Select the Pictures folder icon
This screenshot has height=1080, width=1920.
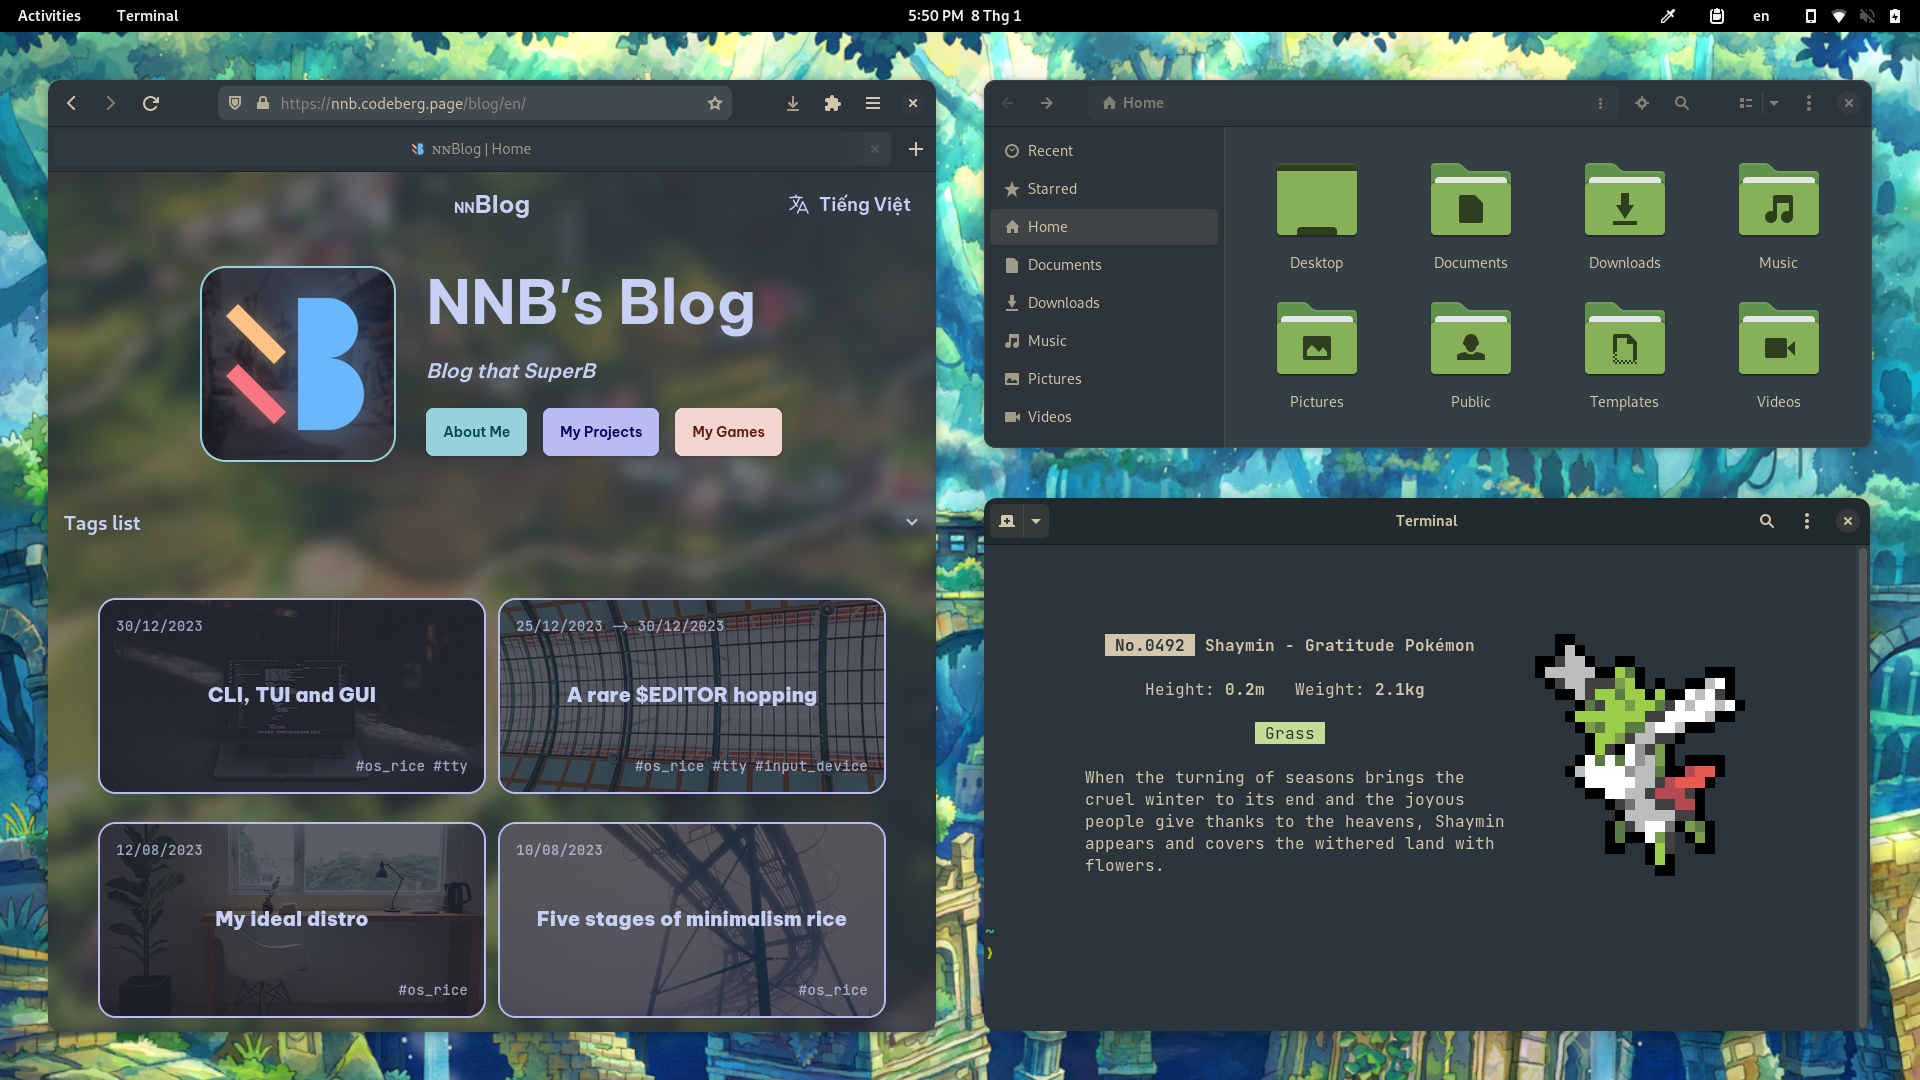1317,340
